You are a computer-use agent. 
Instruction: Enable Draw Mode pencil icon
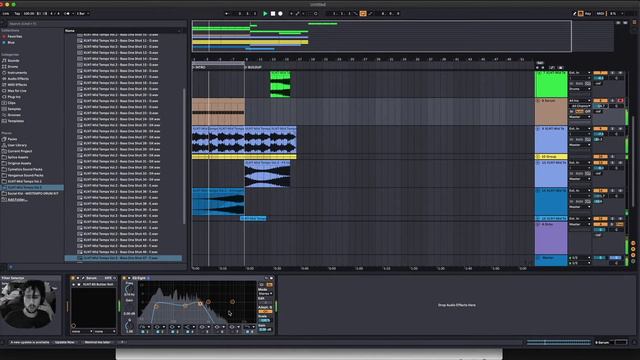(x=574, y=13)
